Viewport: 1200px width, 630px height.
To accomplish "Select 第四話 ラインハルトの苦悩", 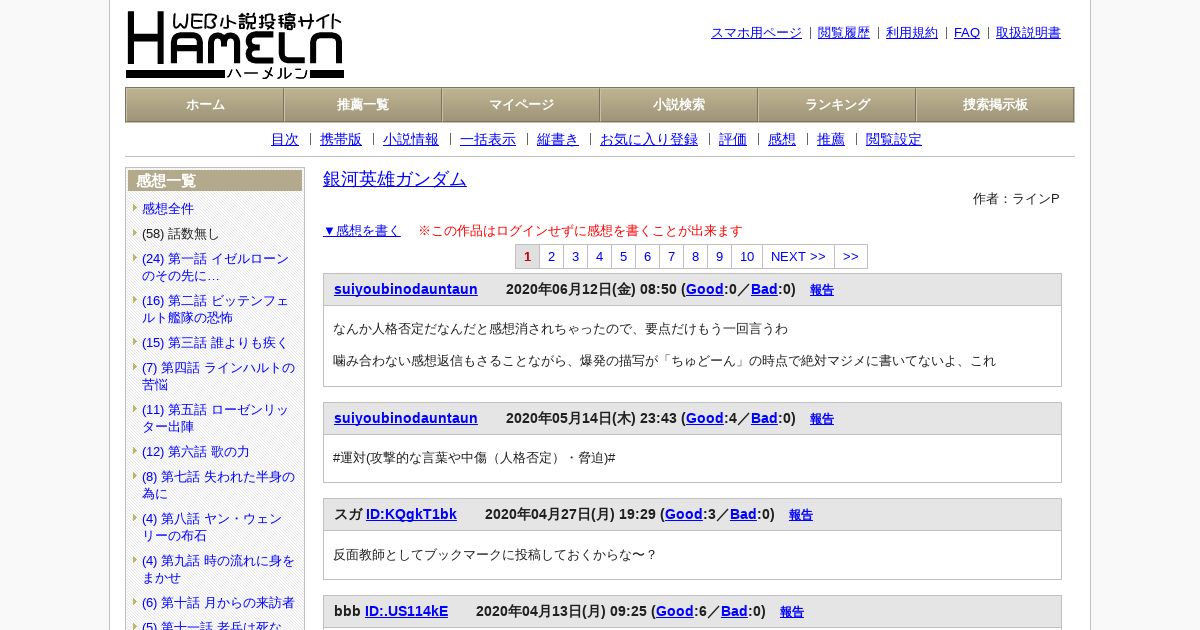I will (x=218, y=376).
